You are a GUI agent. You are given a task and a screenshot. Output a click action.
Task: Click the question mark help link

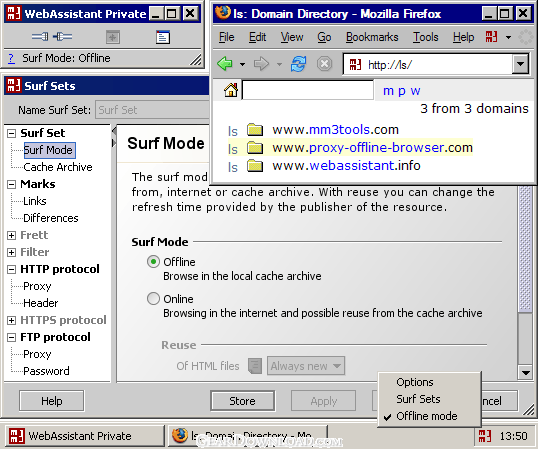[x=11, y=58]
